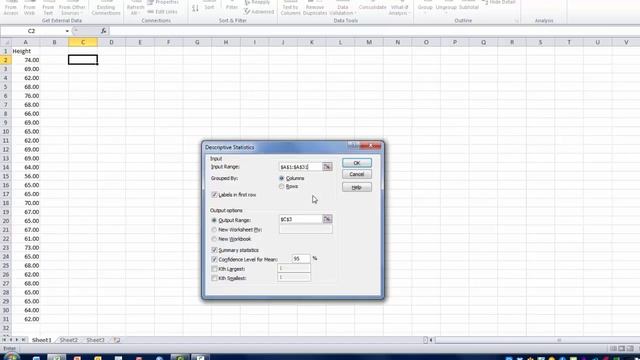The width and height of the screenshot is (640, 360).
Task: Click the Help button in the dialog
Action: (x=357, y=187)
